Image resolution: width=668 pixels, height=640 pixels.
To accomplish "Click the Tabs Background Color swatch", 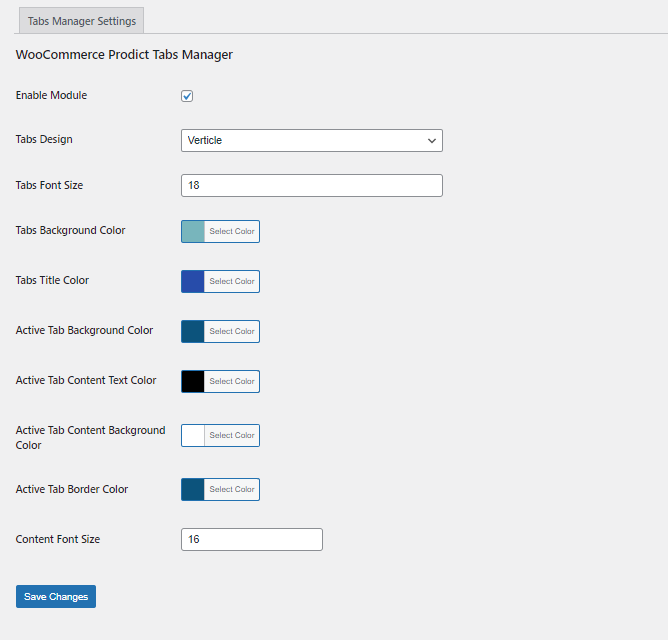I will pos(193,231).
